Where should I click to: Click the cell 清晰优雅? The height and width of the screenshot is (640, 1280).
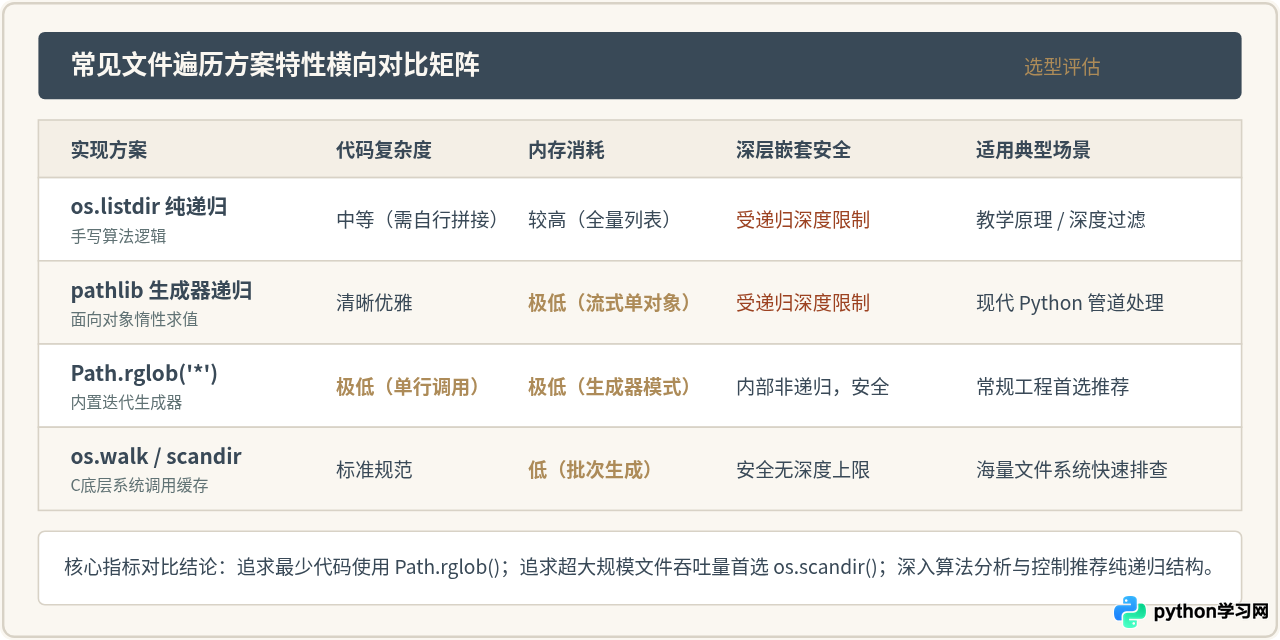374,303
